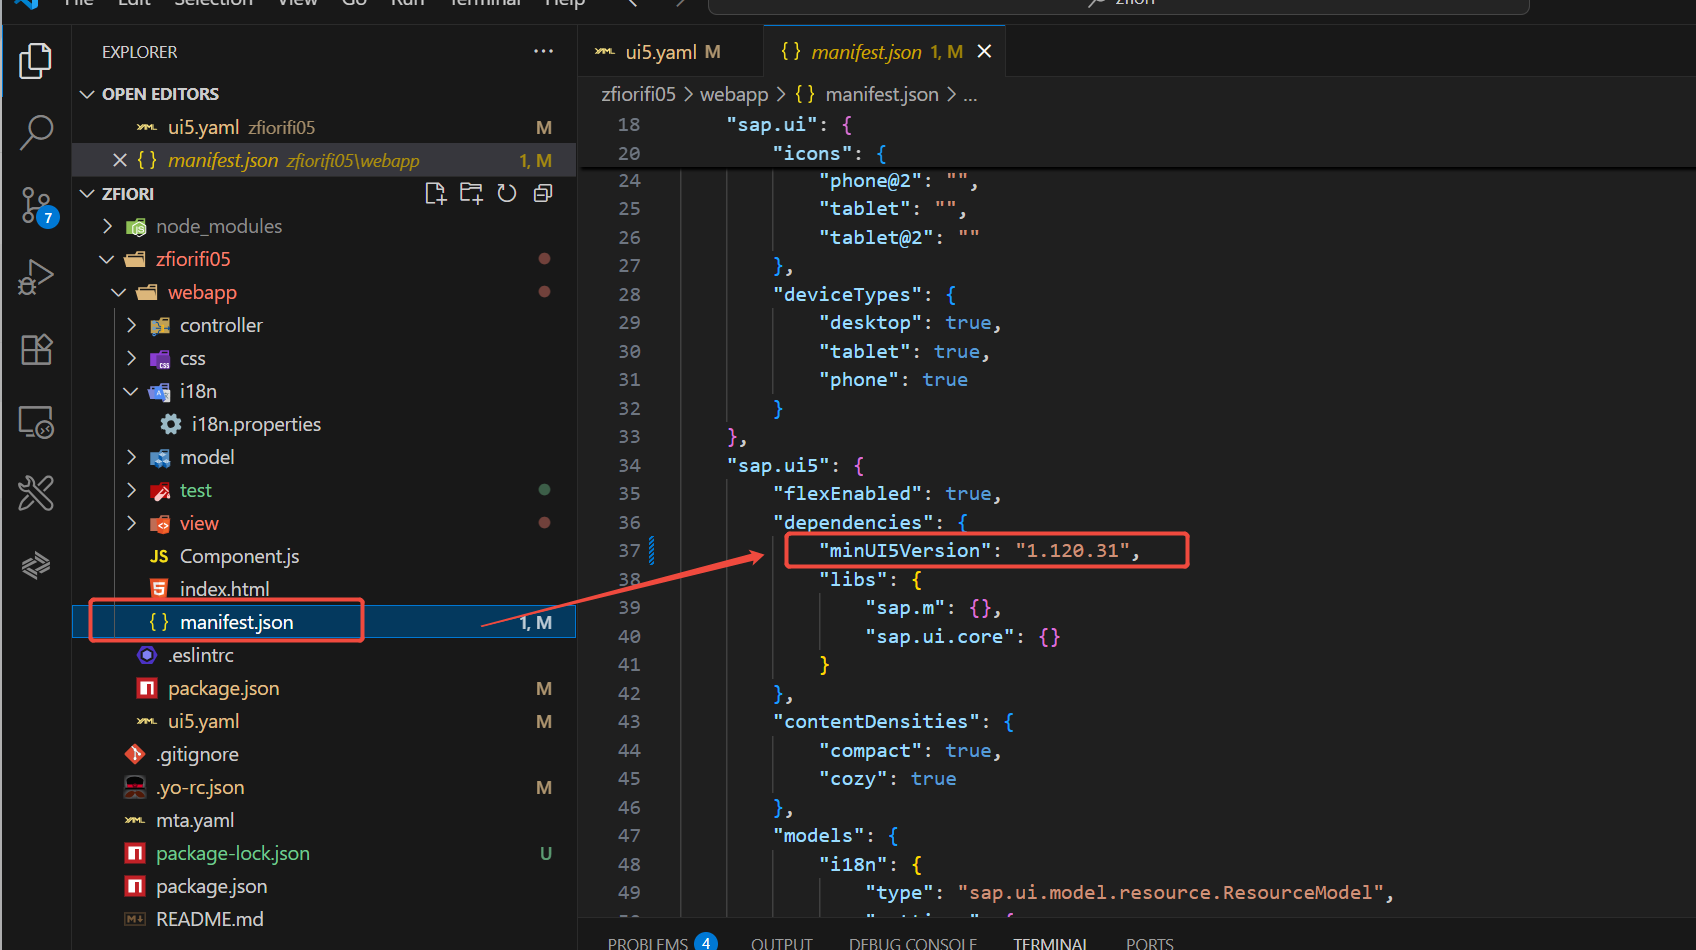Click line number 37 in the gutter
Viewport: 1696px width, 950px height.
pyautogui.click(x=629, y=551)
